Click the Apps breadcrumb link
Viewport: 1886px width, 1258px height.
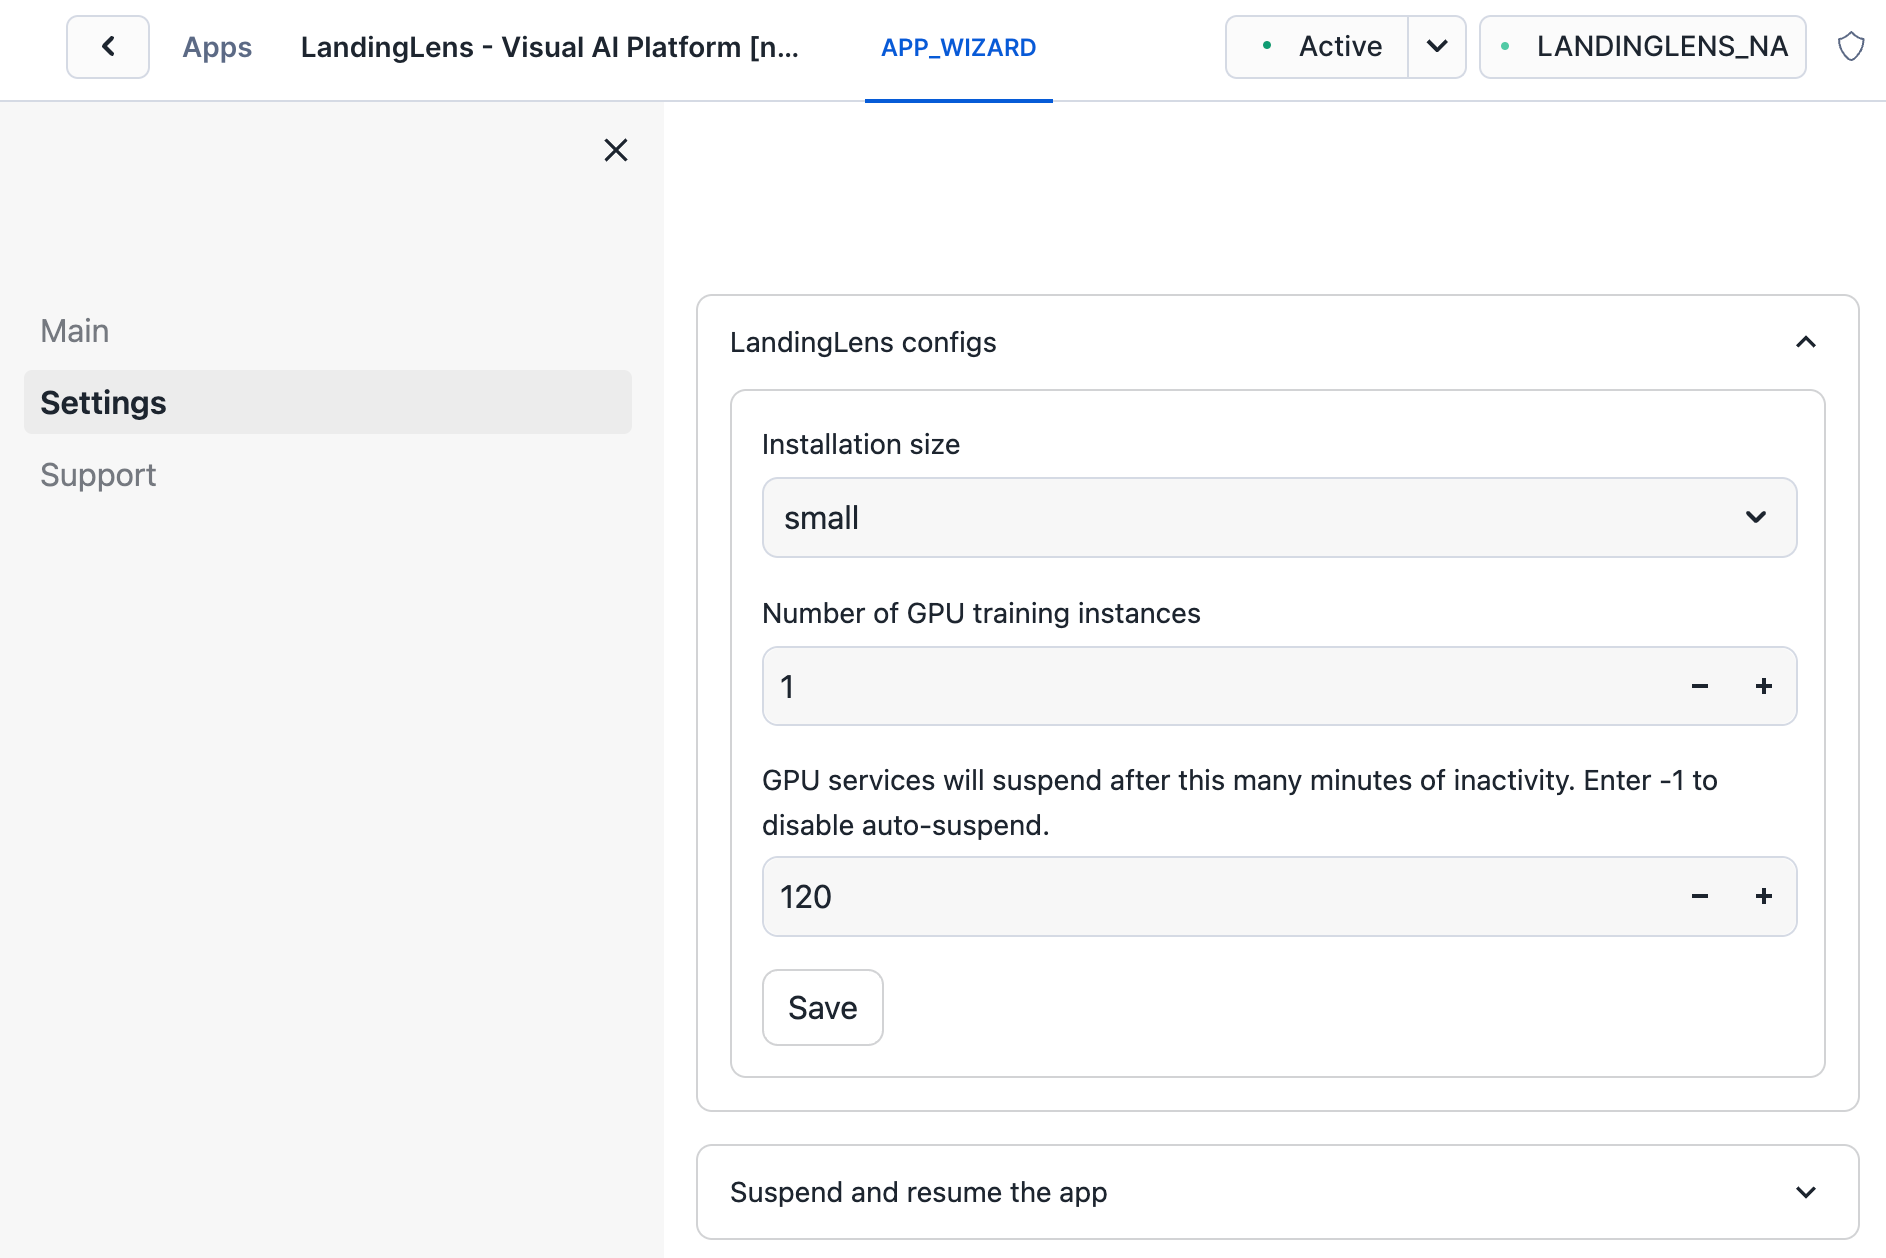[x=217, y=47]
